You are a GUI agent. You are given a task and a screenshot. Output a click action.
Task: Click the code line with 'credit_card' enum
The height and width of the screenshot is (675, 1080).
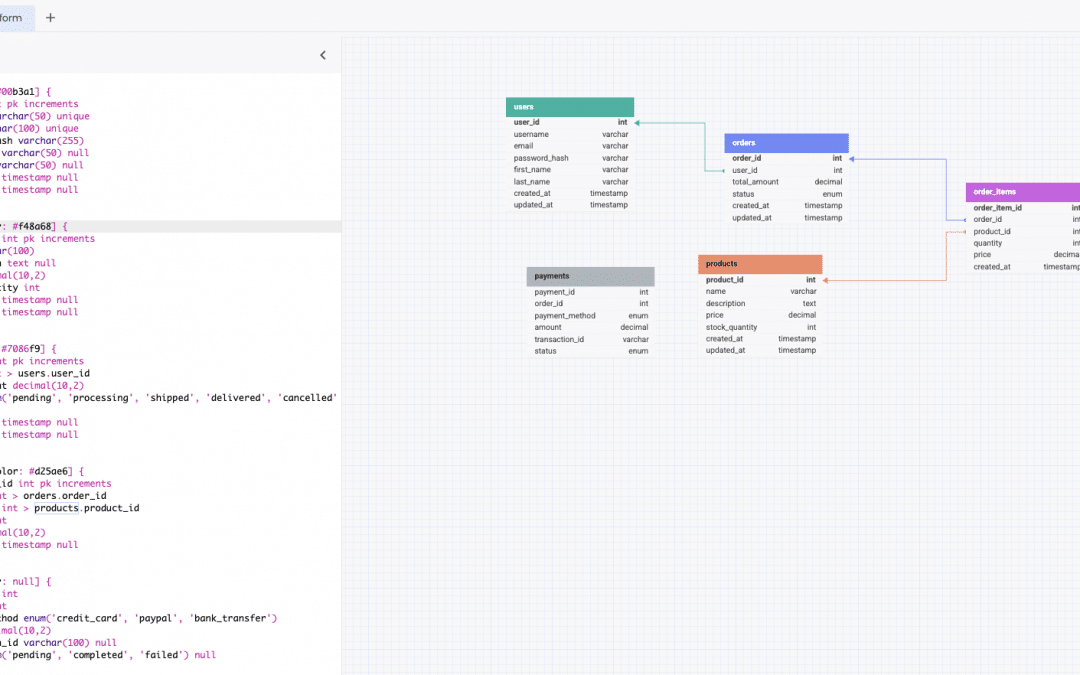140,618
